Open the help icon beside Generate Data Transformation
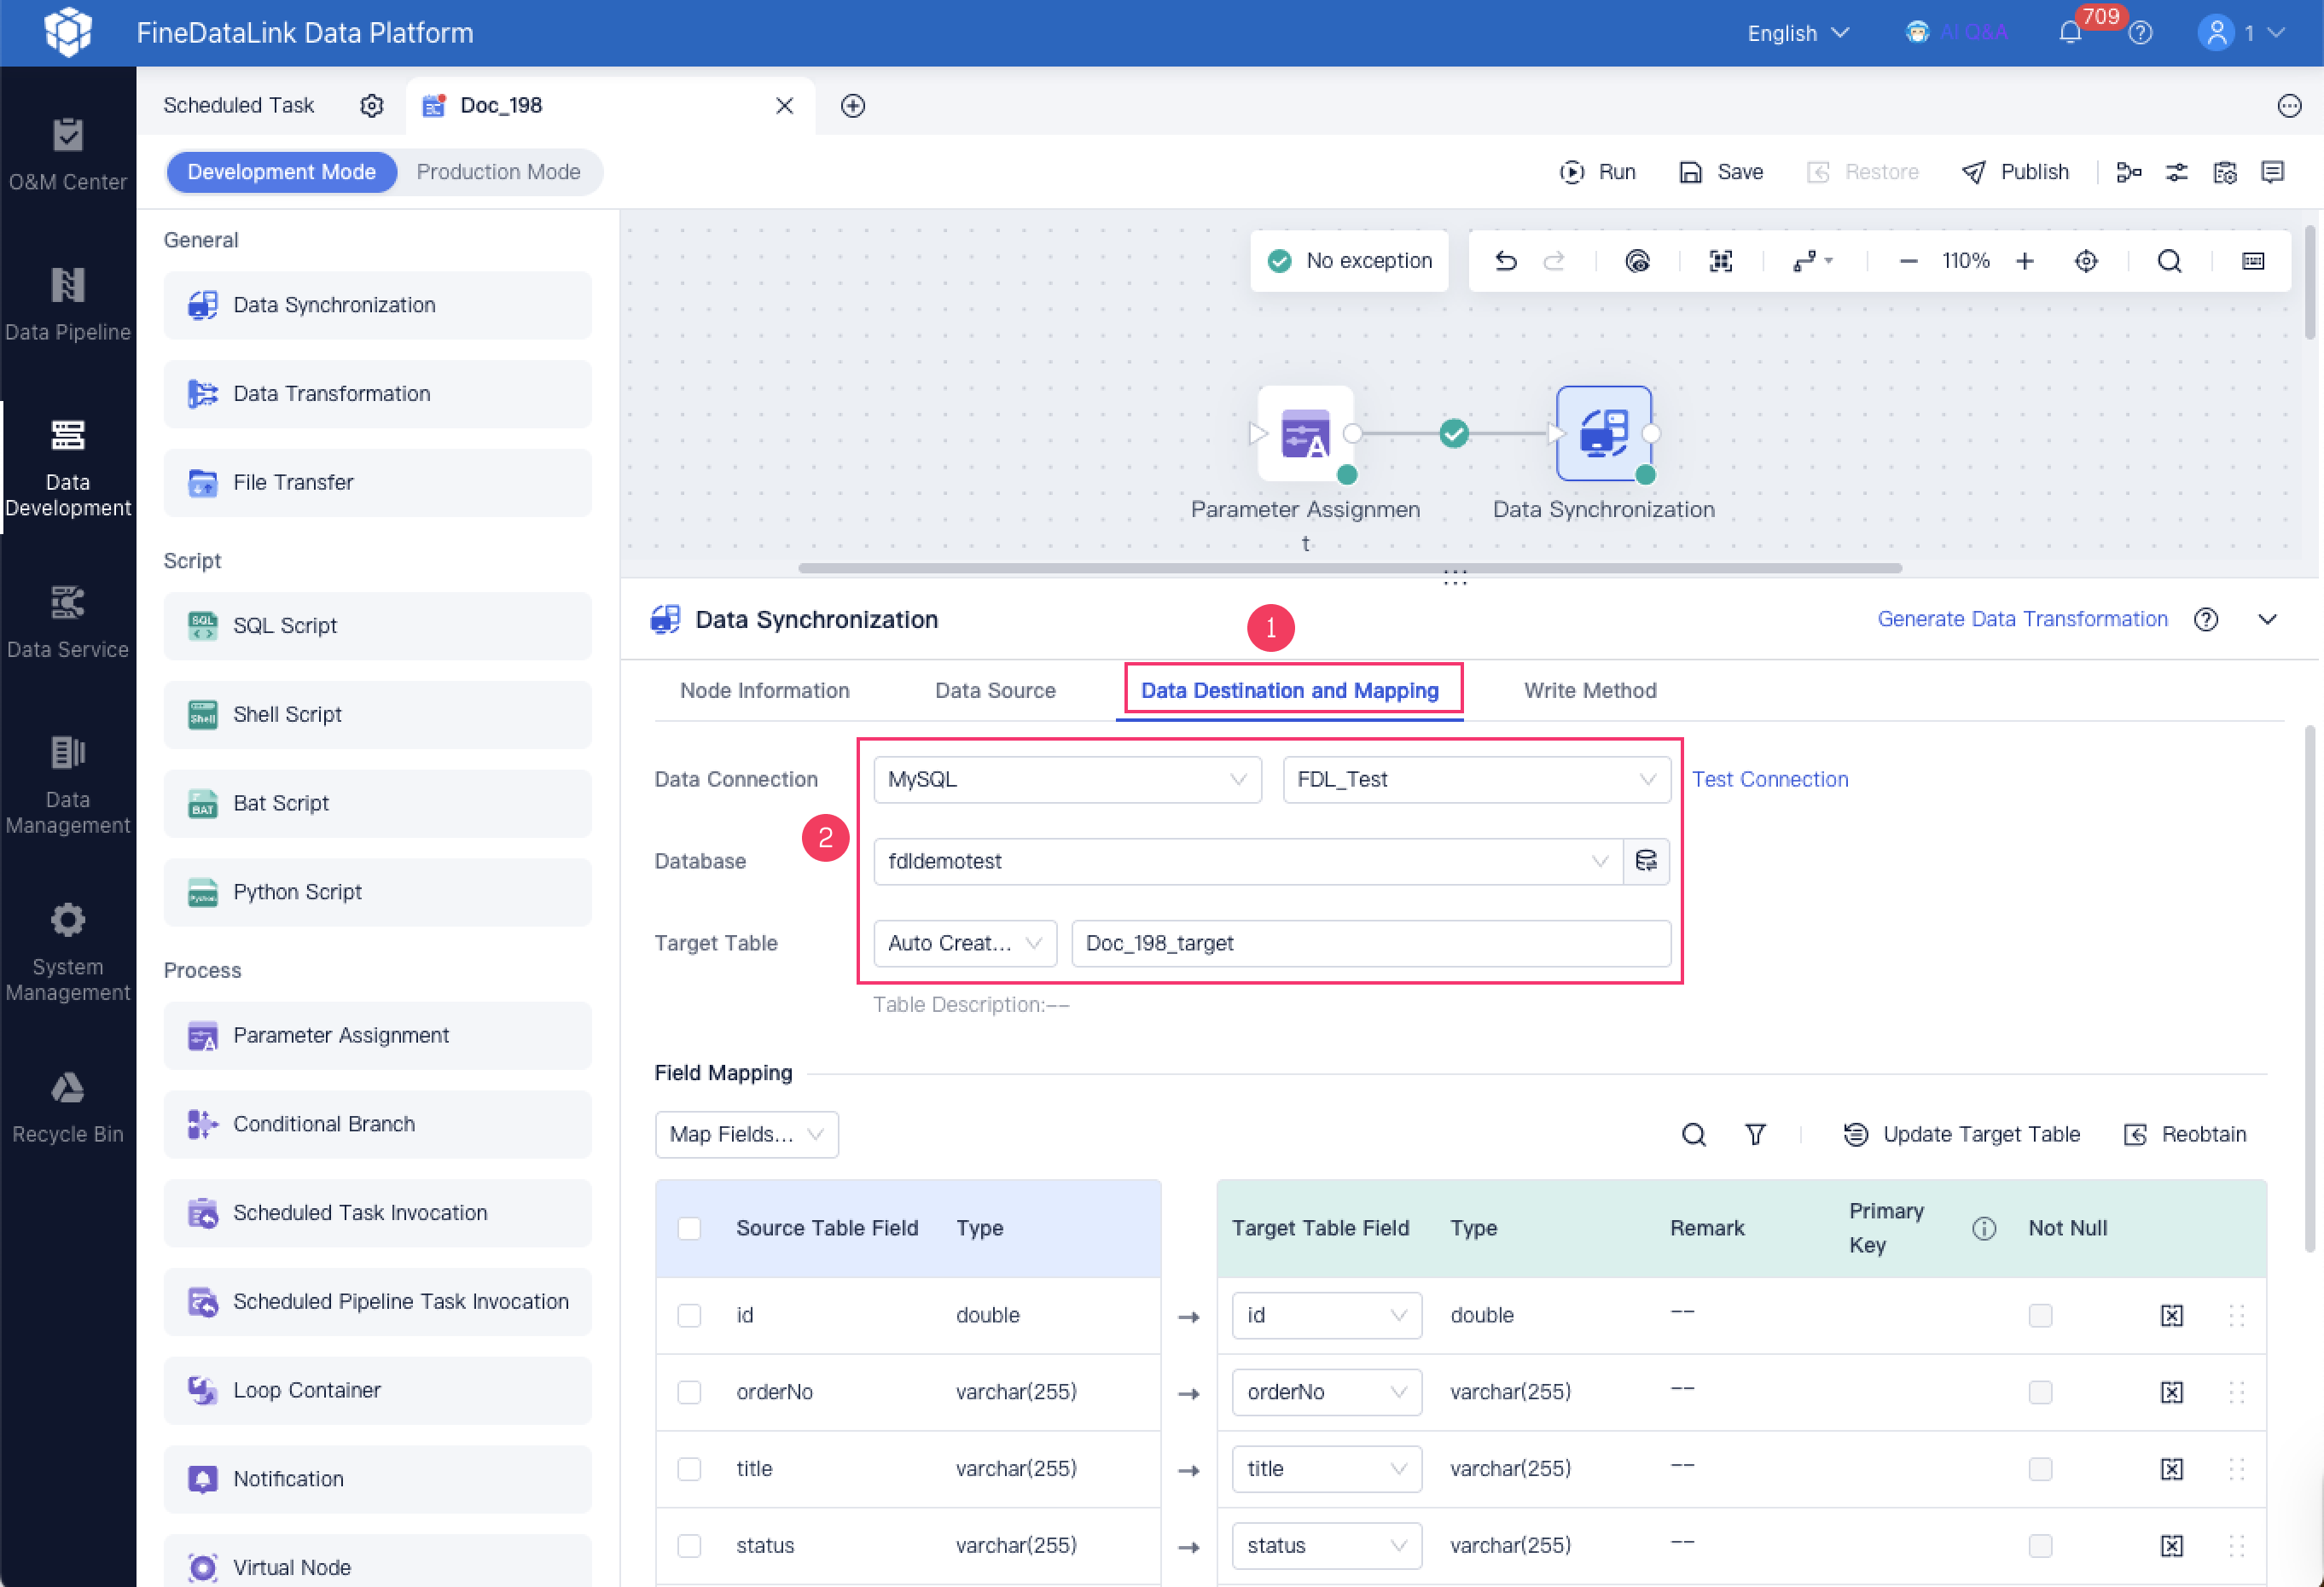2324x1587 pixels. (x=2206, y=619)
